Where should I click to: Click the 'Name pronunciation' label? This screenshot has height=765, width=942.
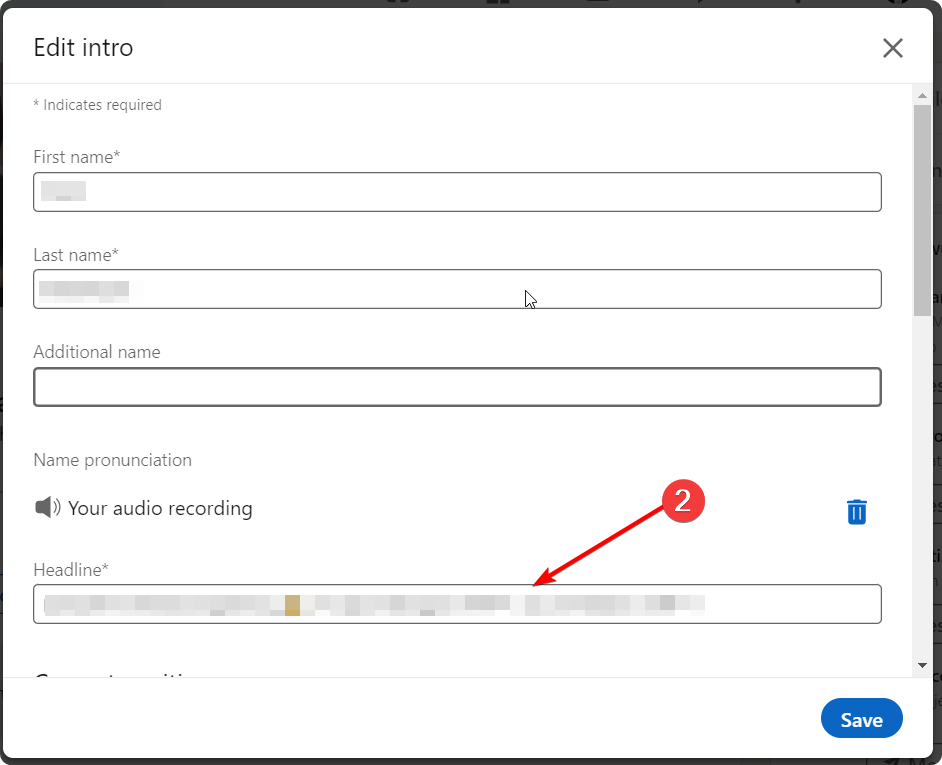click(112, 460)
